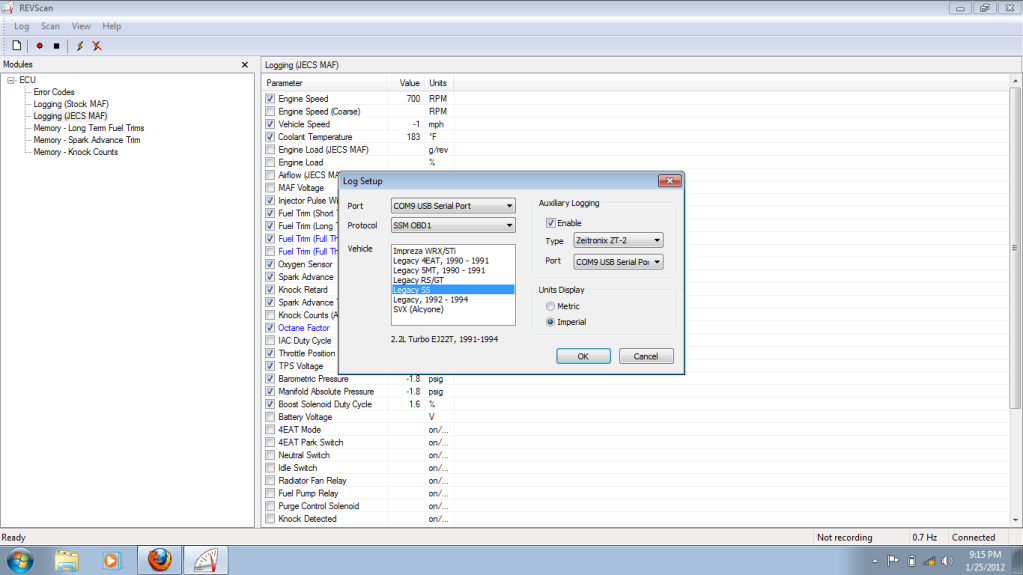Click the battery icon in the tray
Viewport: 1023px width, 575px height.
click(911, 561)
